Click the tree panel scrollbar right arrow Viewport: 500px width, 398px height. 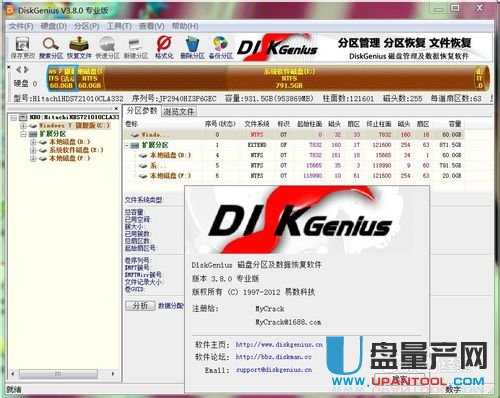click(113, 374)
